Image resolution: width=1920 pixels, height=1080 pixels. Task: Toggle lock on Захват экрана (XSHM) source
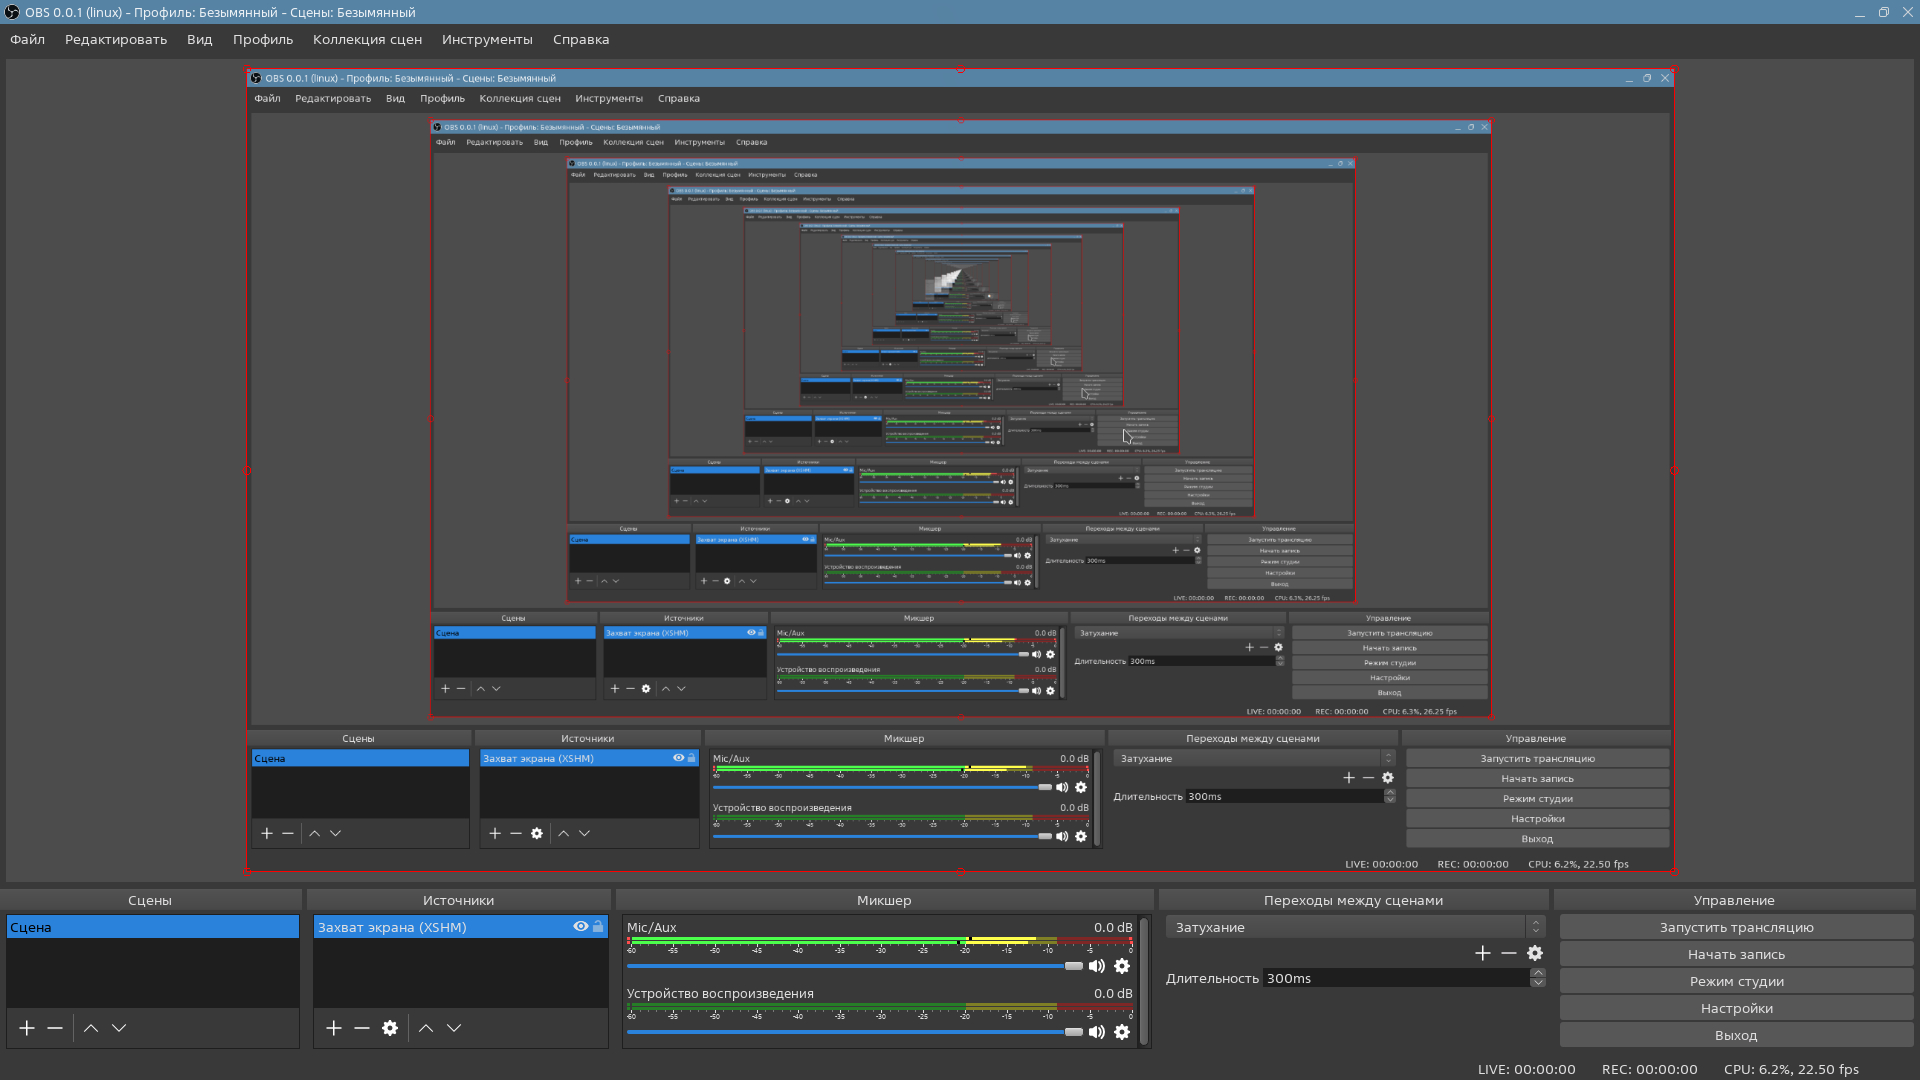(x=598, y=927)
